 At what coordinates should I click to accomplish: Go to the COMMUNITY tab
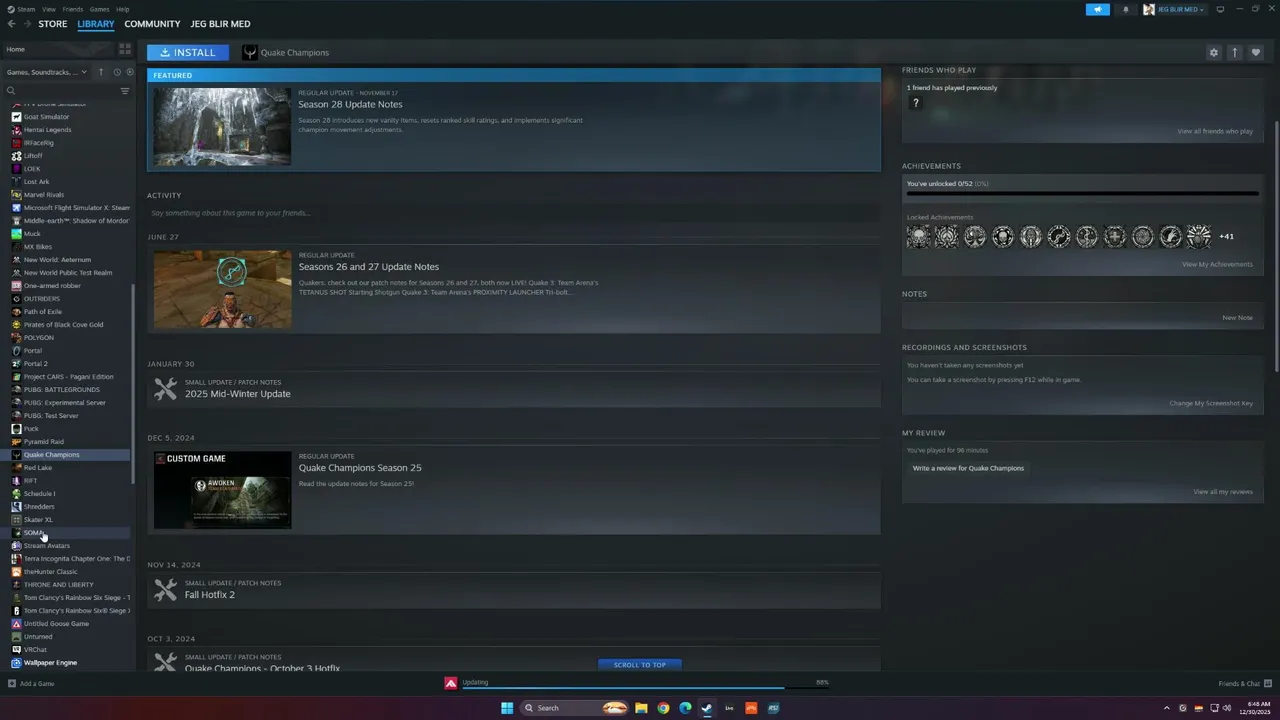click(x=152, y=24)
